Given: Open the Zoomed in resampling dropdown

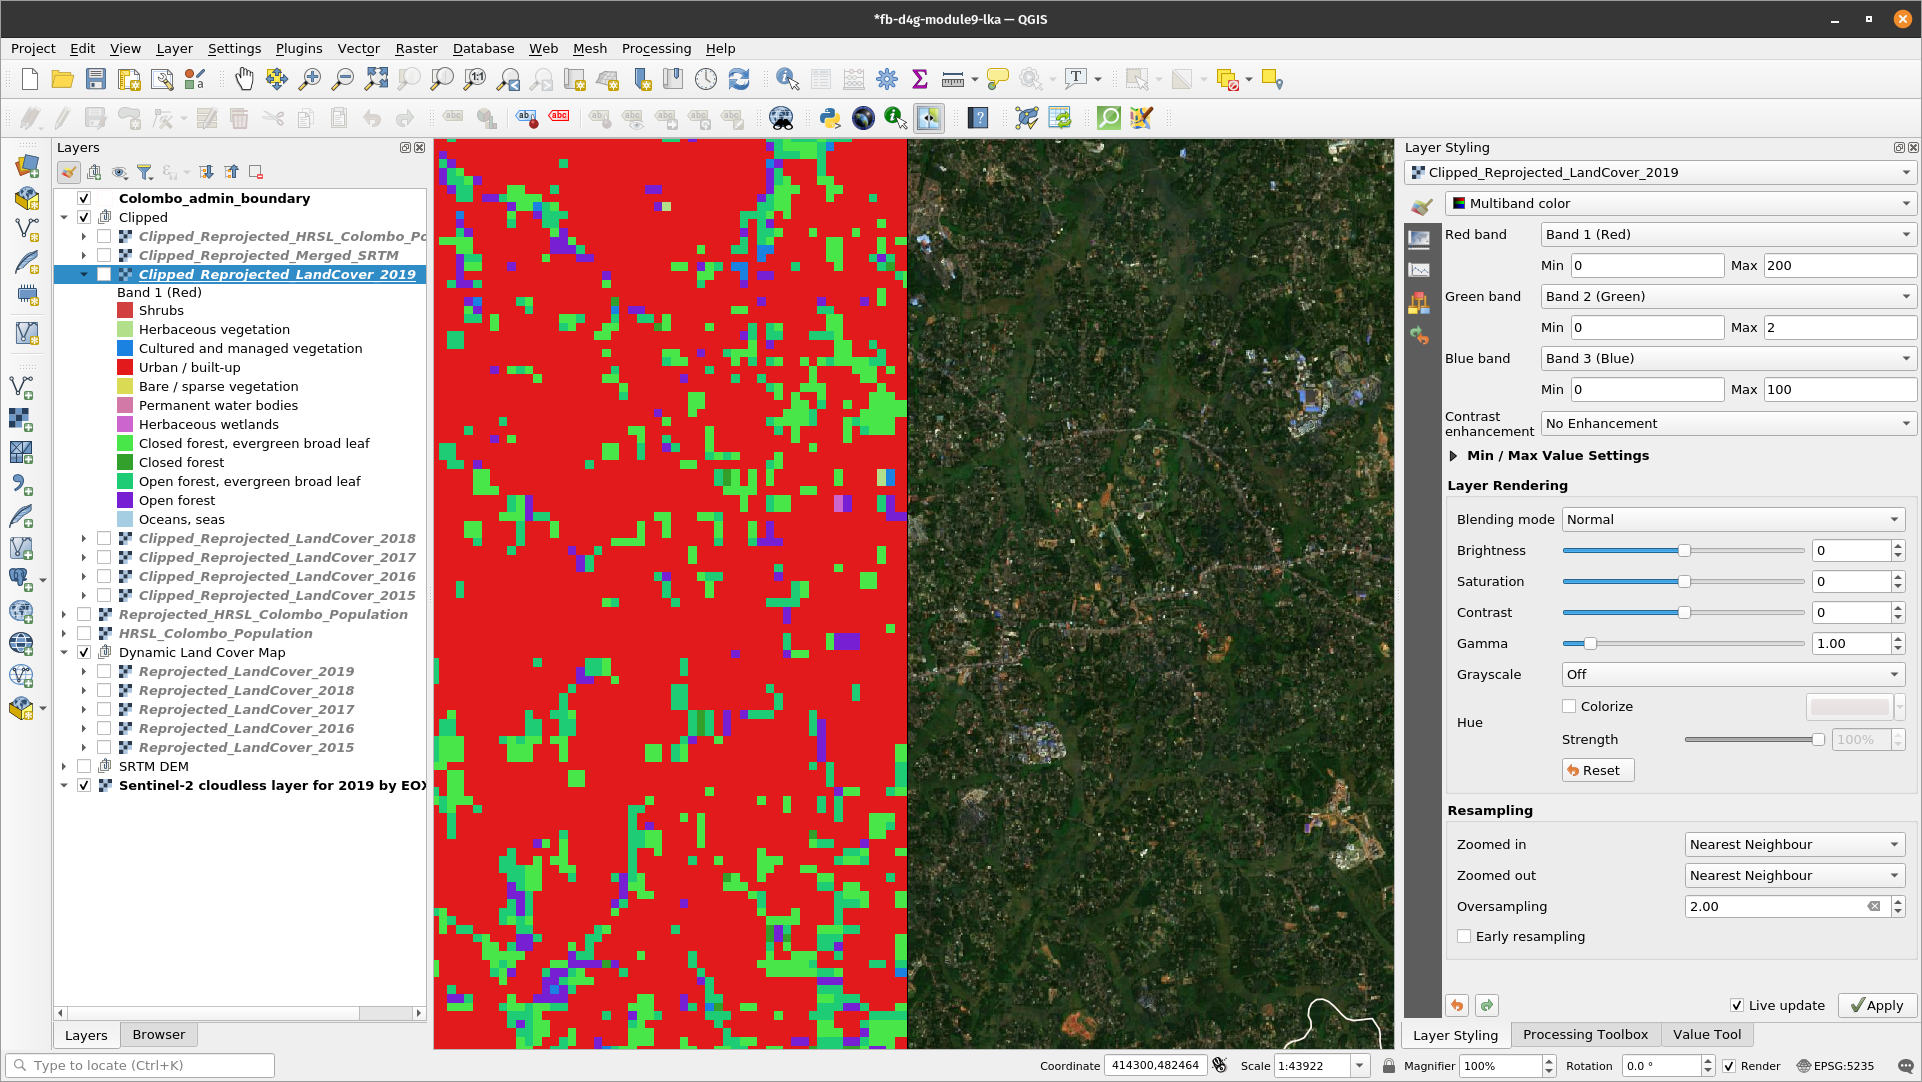Looking at the screenshot, I should (1794, 845).
